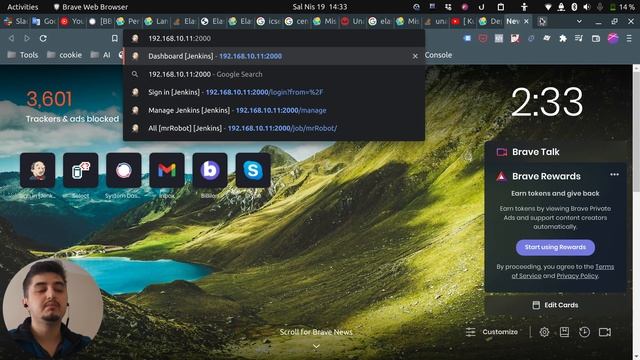Select Dashboard [Jenkins] suggestion

coord(273,56)
